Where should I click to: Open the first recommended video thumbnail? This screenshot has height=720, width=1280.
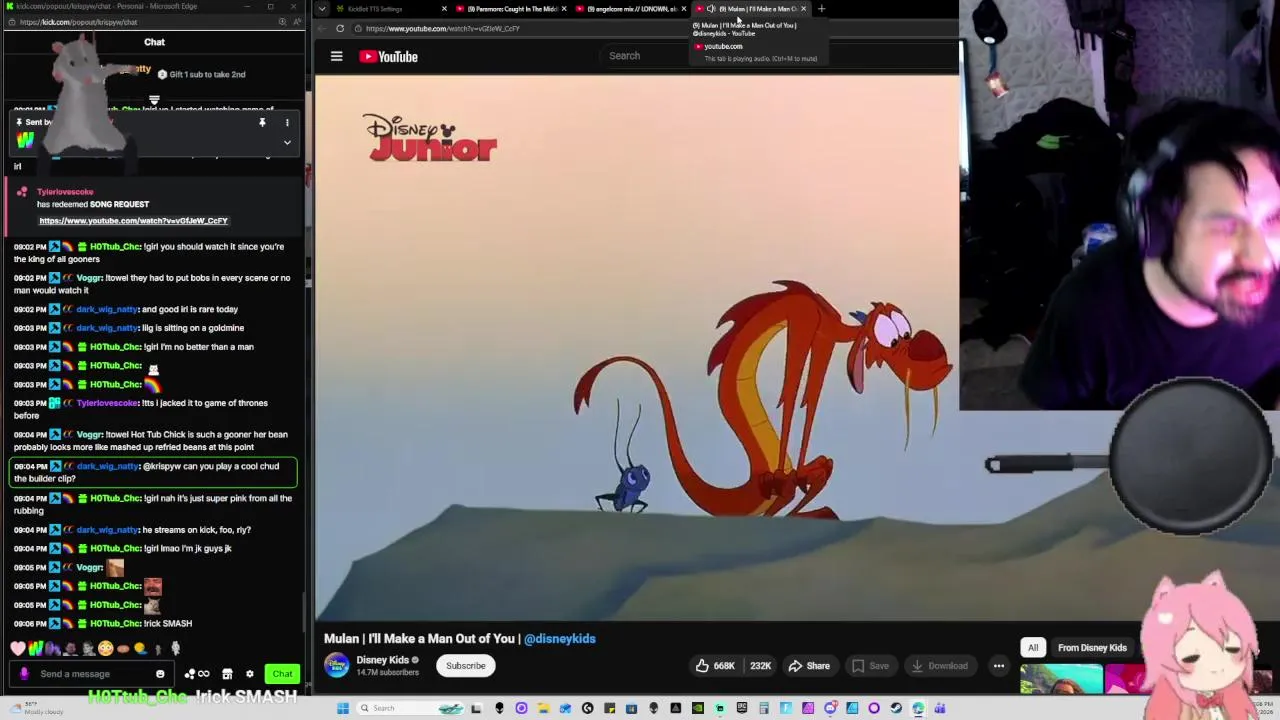pyautogui.click(x=1061, y=681)
